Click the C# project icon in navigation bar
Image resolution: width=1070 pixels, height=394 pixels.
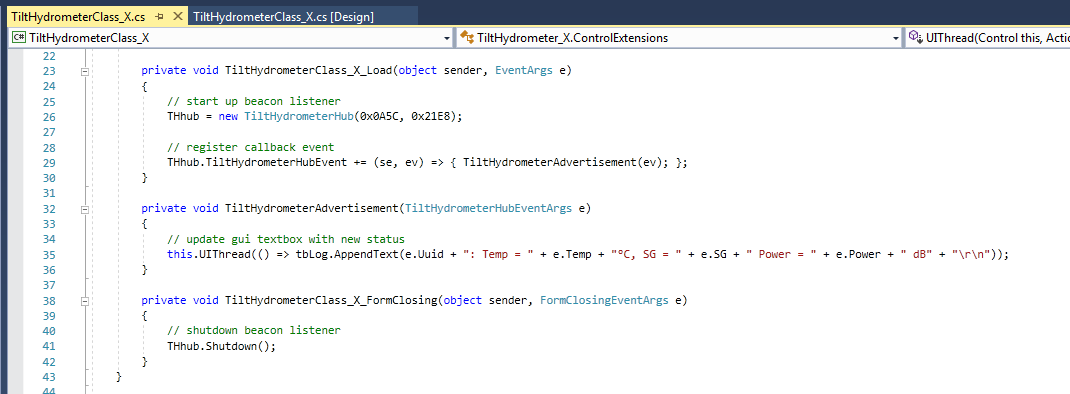[18, 38]
